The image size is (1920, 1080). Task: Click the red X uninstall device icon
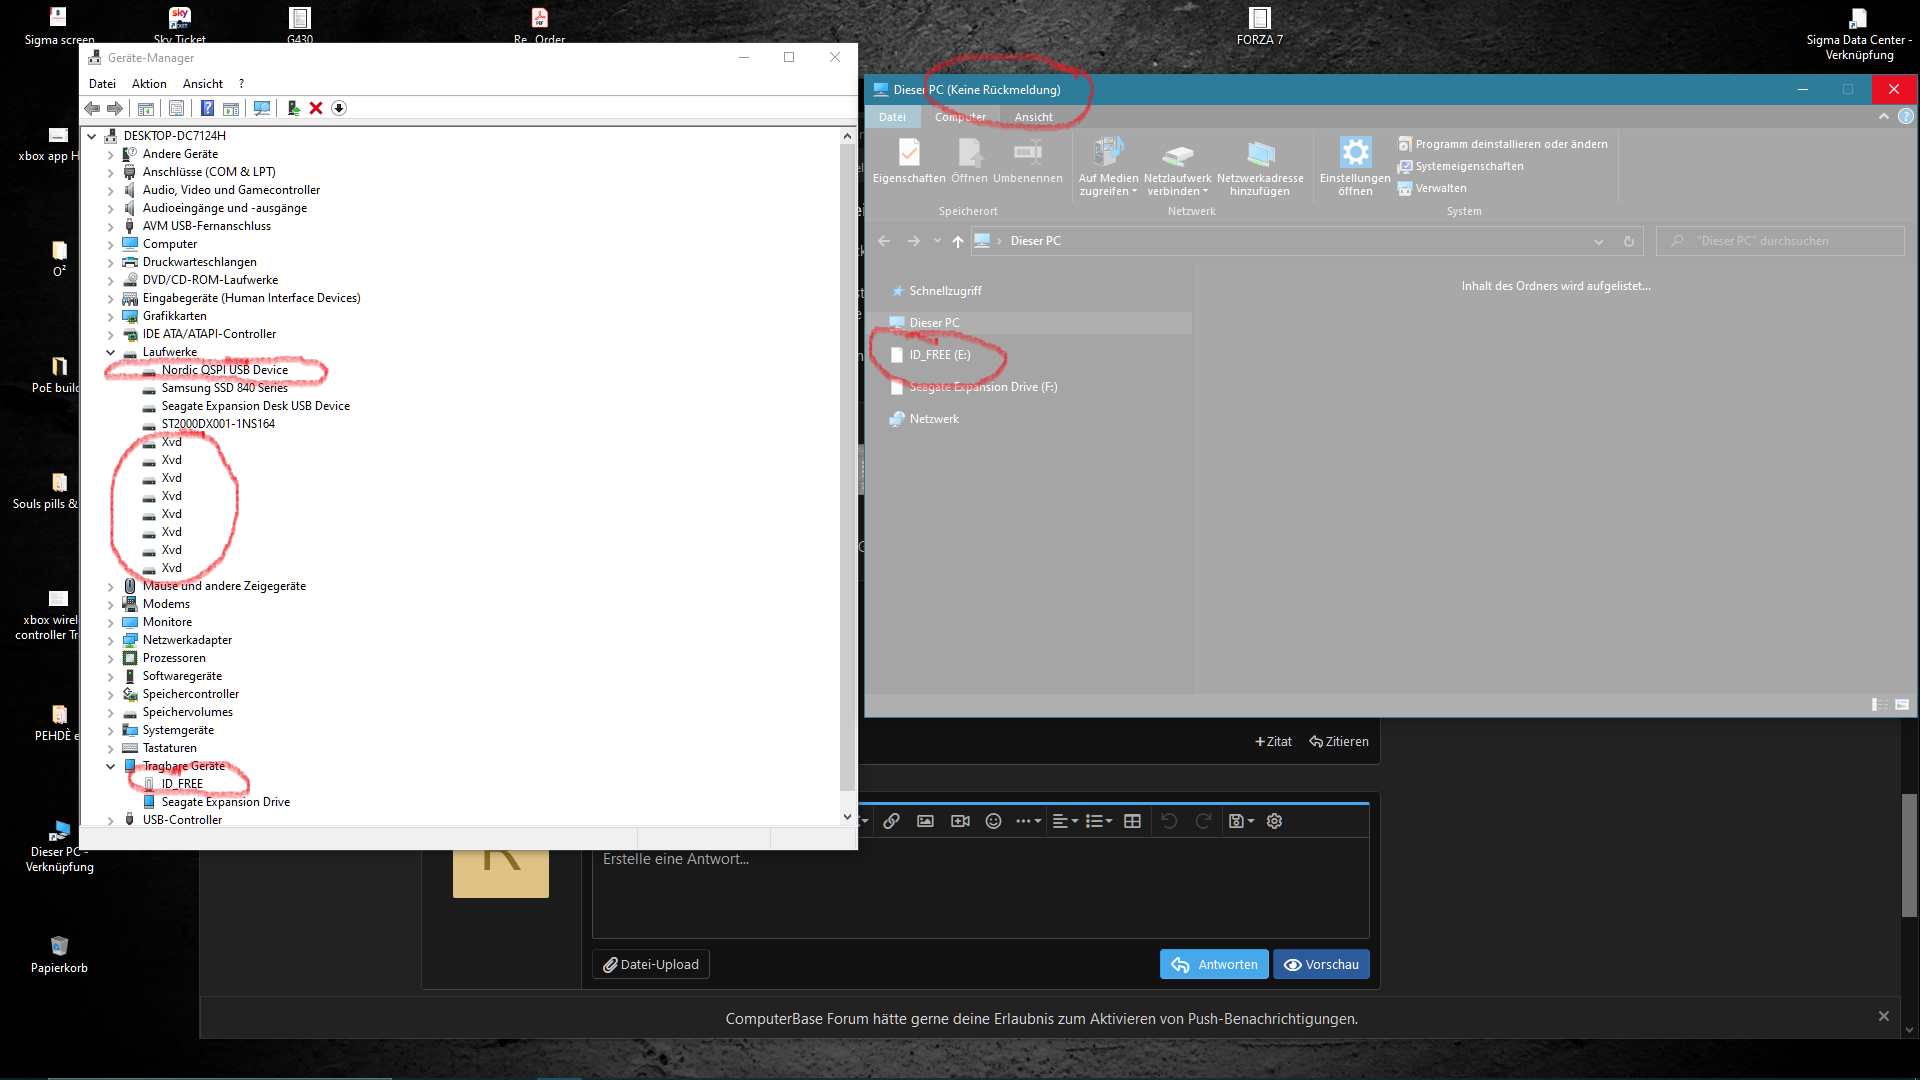316,108
